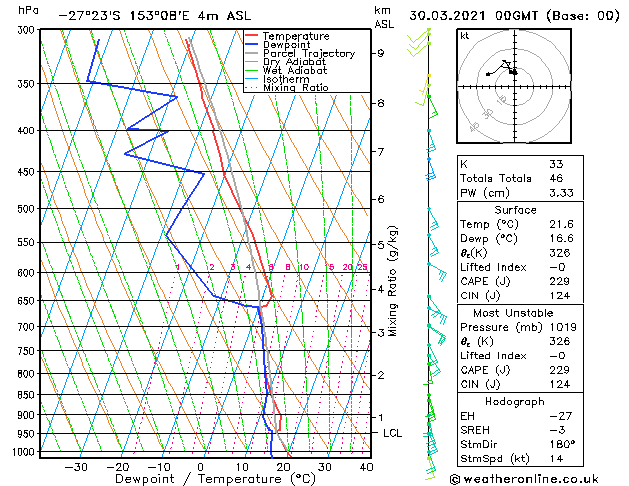Image resolution: width=629 pixels, height=486 pixels.
Task: Click the LCL marker label
Action: click(392, 433)
